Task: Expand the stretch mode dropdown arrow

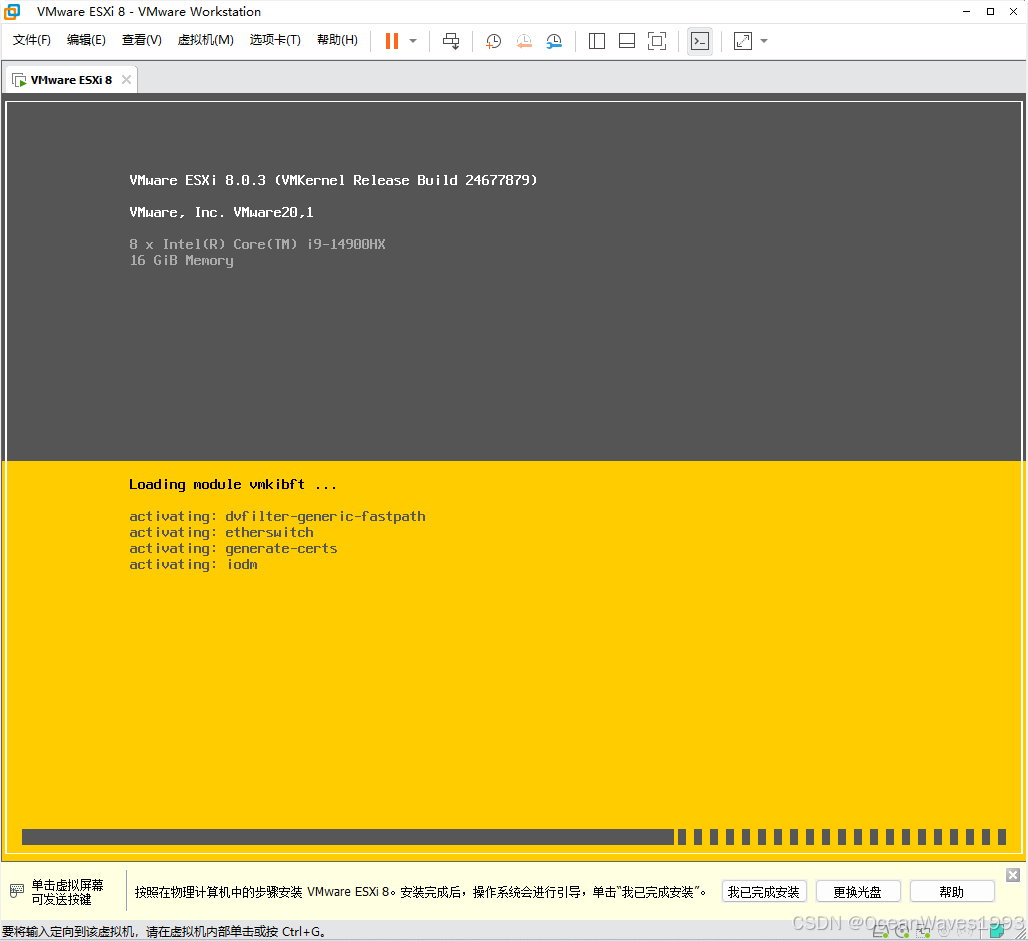Action: (764, 41)
